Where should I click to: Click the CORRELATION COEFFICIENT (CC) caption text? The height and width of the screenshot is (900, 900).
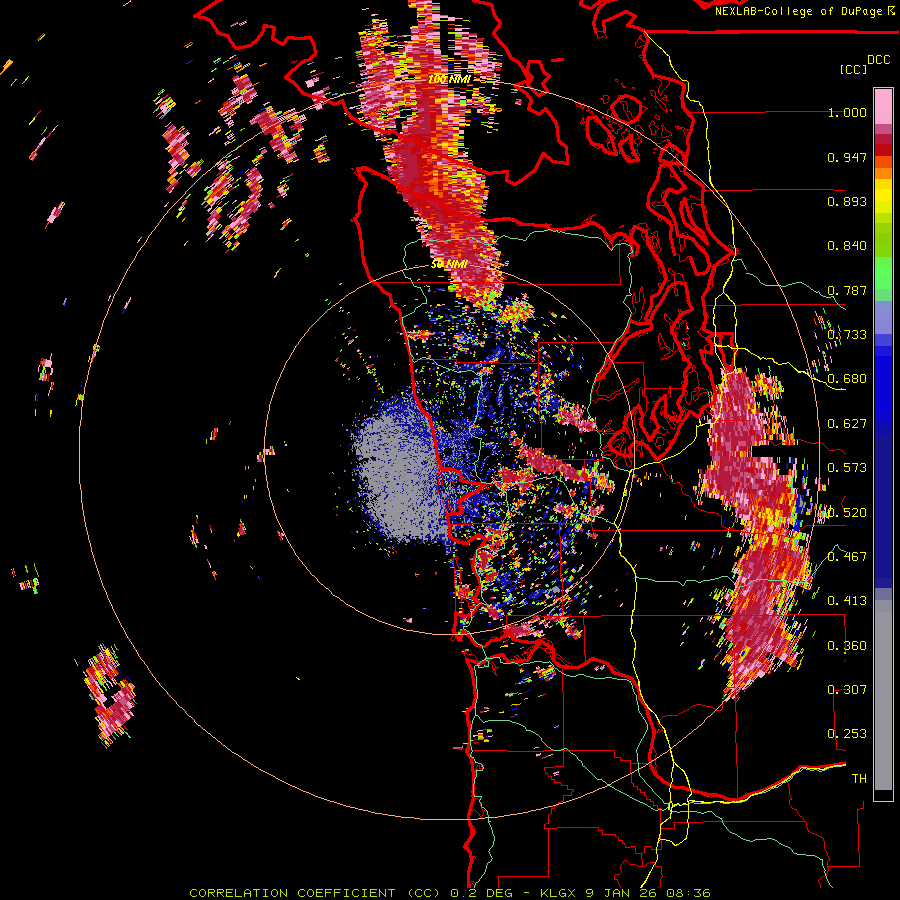pyautogui.click(x=315, y=893)
